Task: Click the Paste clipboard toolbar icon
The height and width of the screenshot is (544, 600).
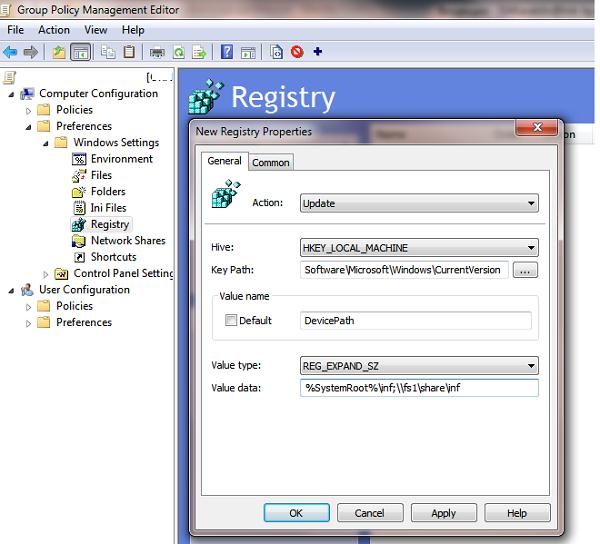Action: point(130,52)
